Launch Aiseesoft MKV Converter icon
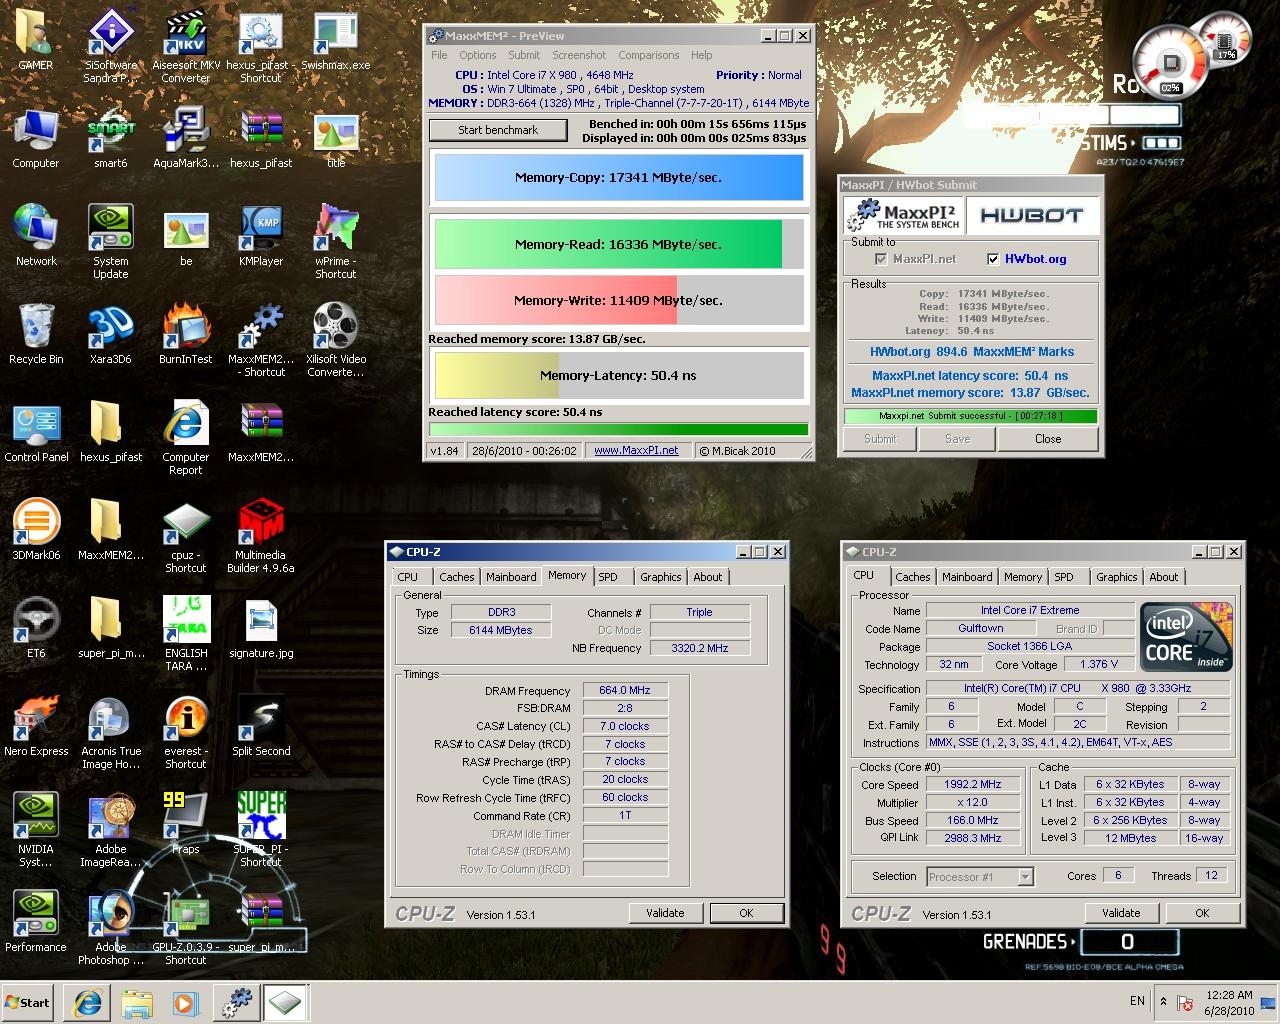 pos(186,46)
